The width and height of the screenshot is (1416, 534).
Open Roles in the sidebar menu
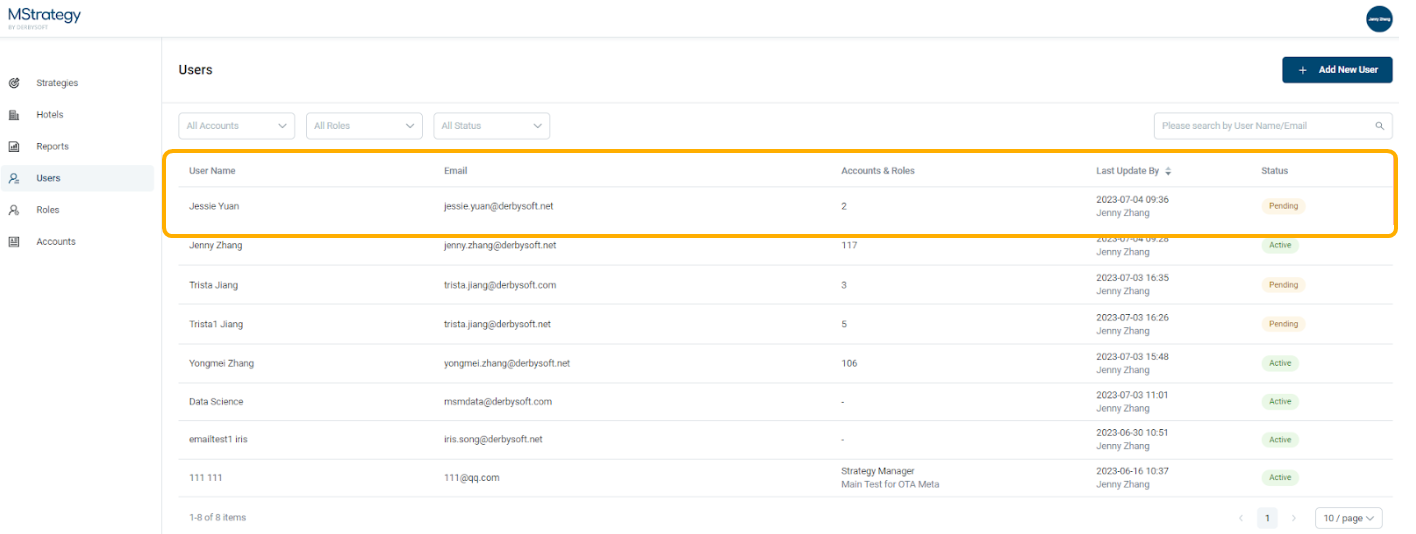[48, 210]
